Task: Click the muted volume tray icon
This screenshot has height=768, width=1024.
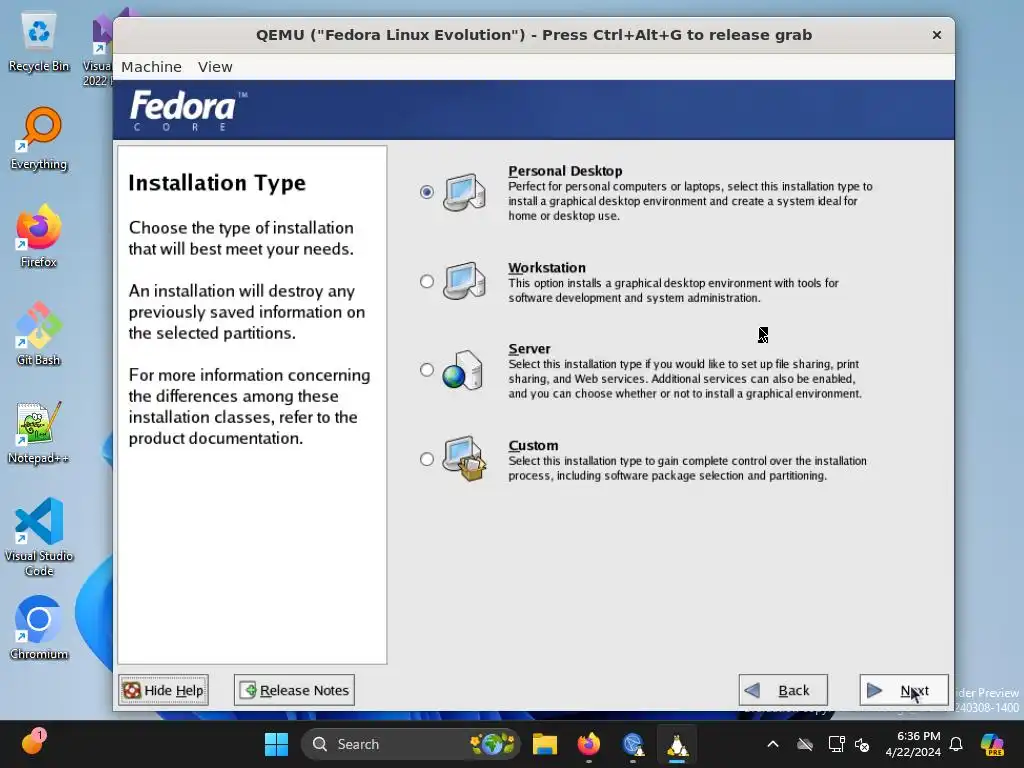Action: [862, 744]
